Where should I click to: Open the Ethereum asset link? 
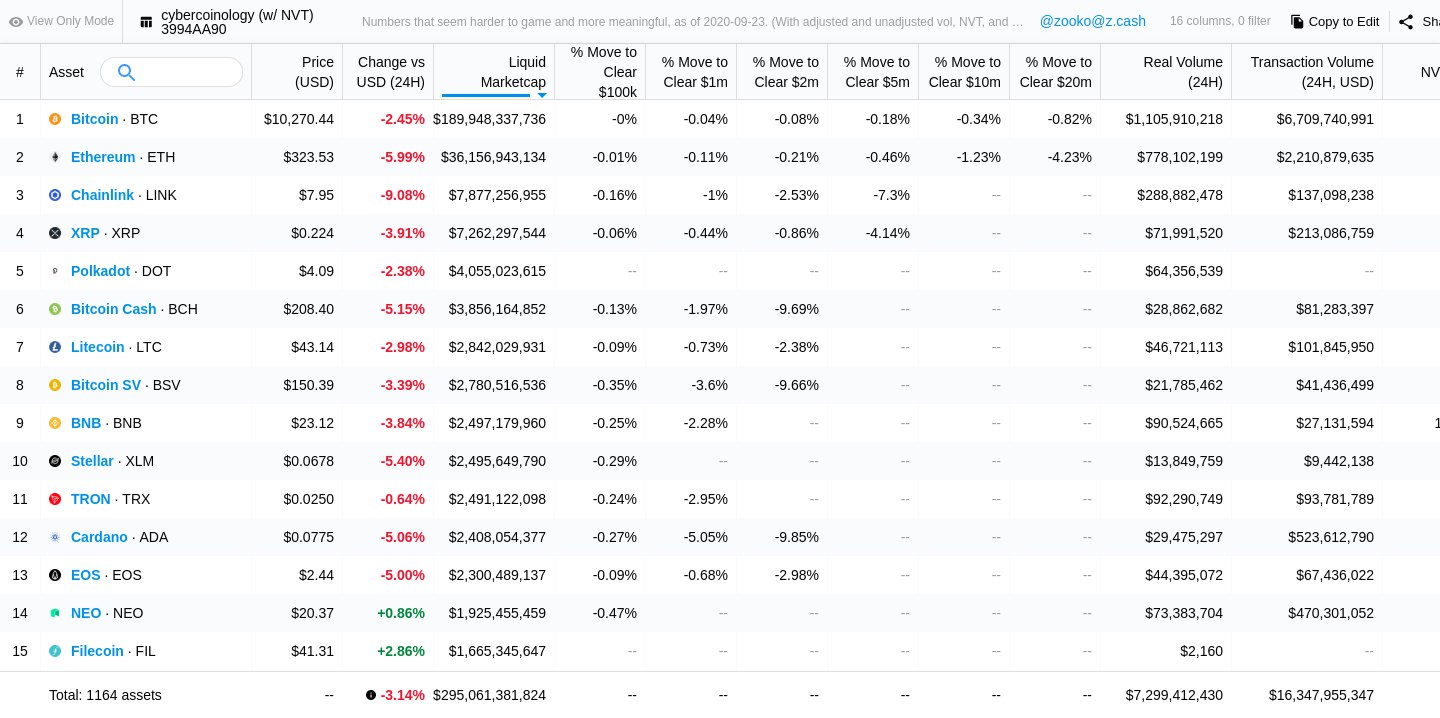click(103, 157)
